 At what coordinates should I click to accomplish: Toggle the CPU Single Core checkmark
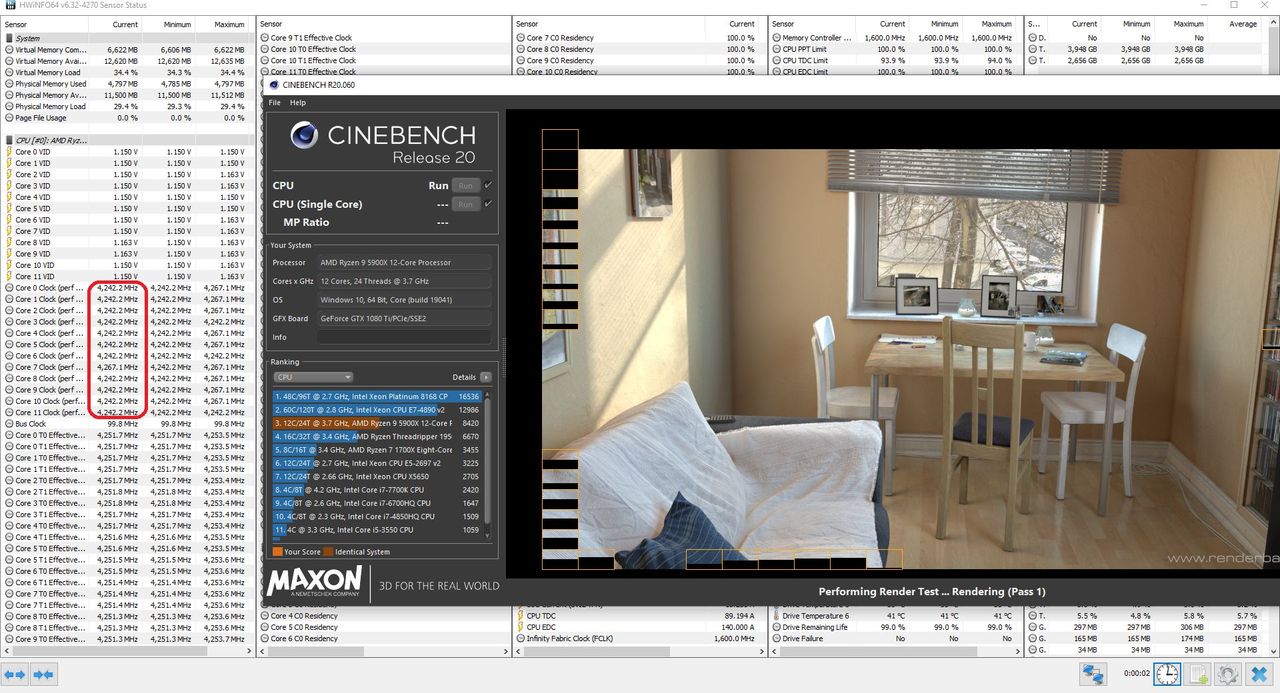tap(488, 204)
